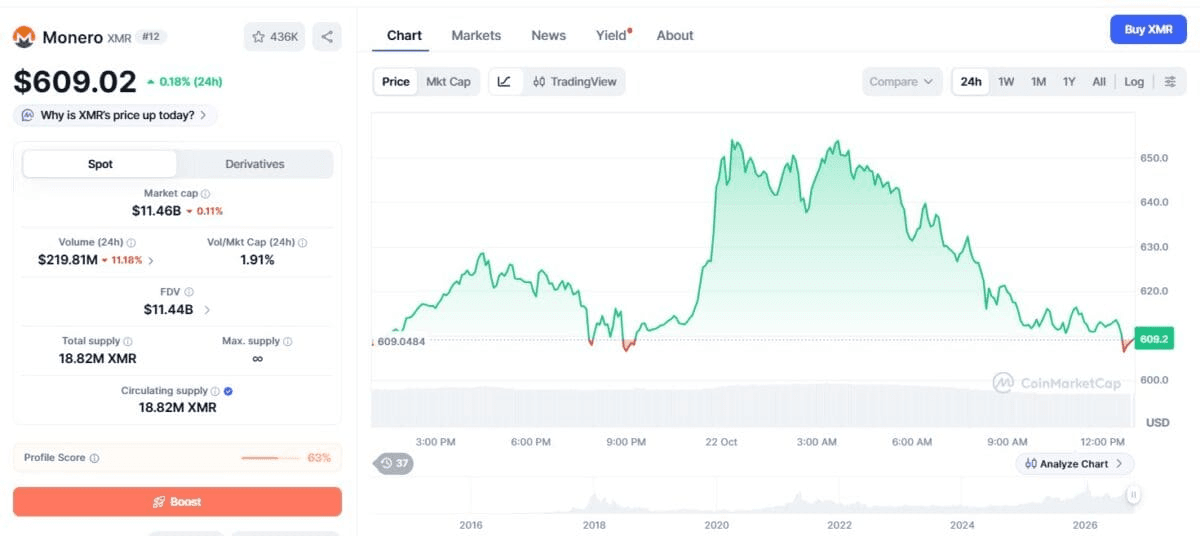
Task: Click Profile Score info icon
Action: 95,458
